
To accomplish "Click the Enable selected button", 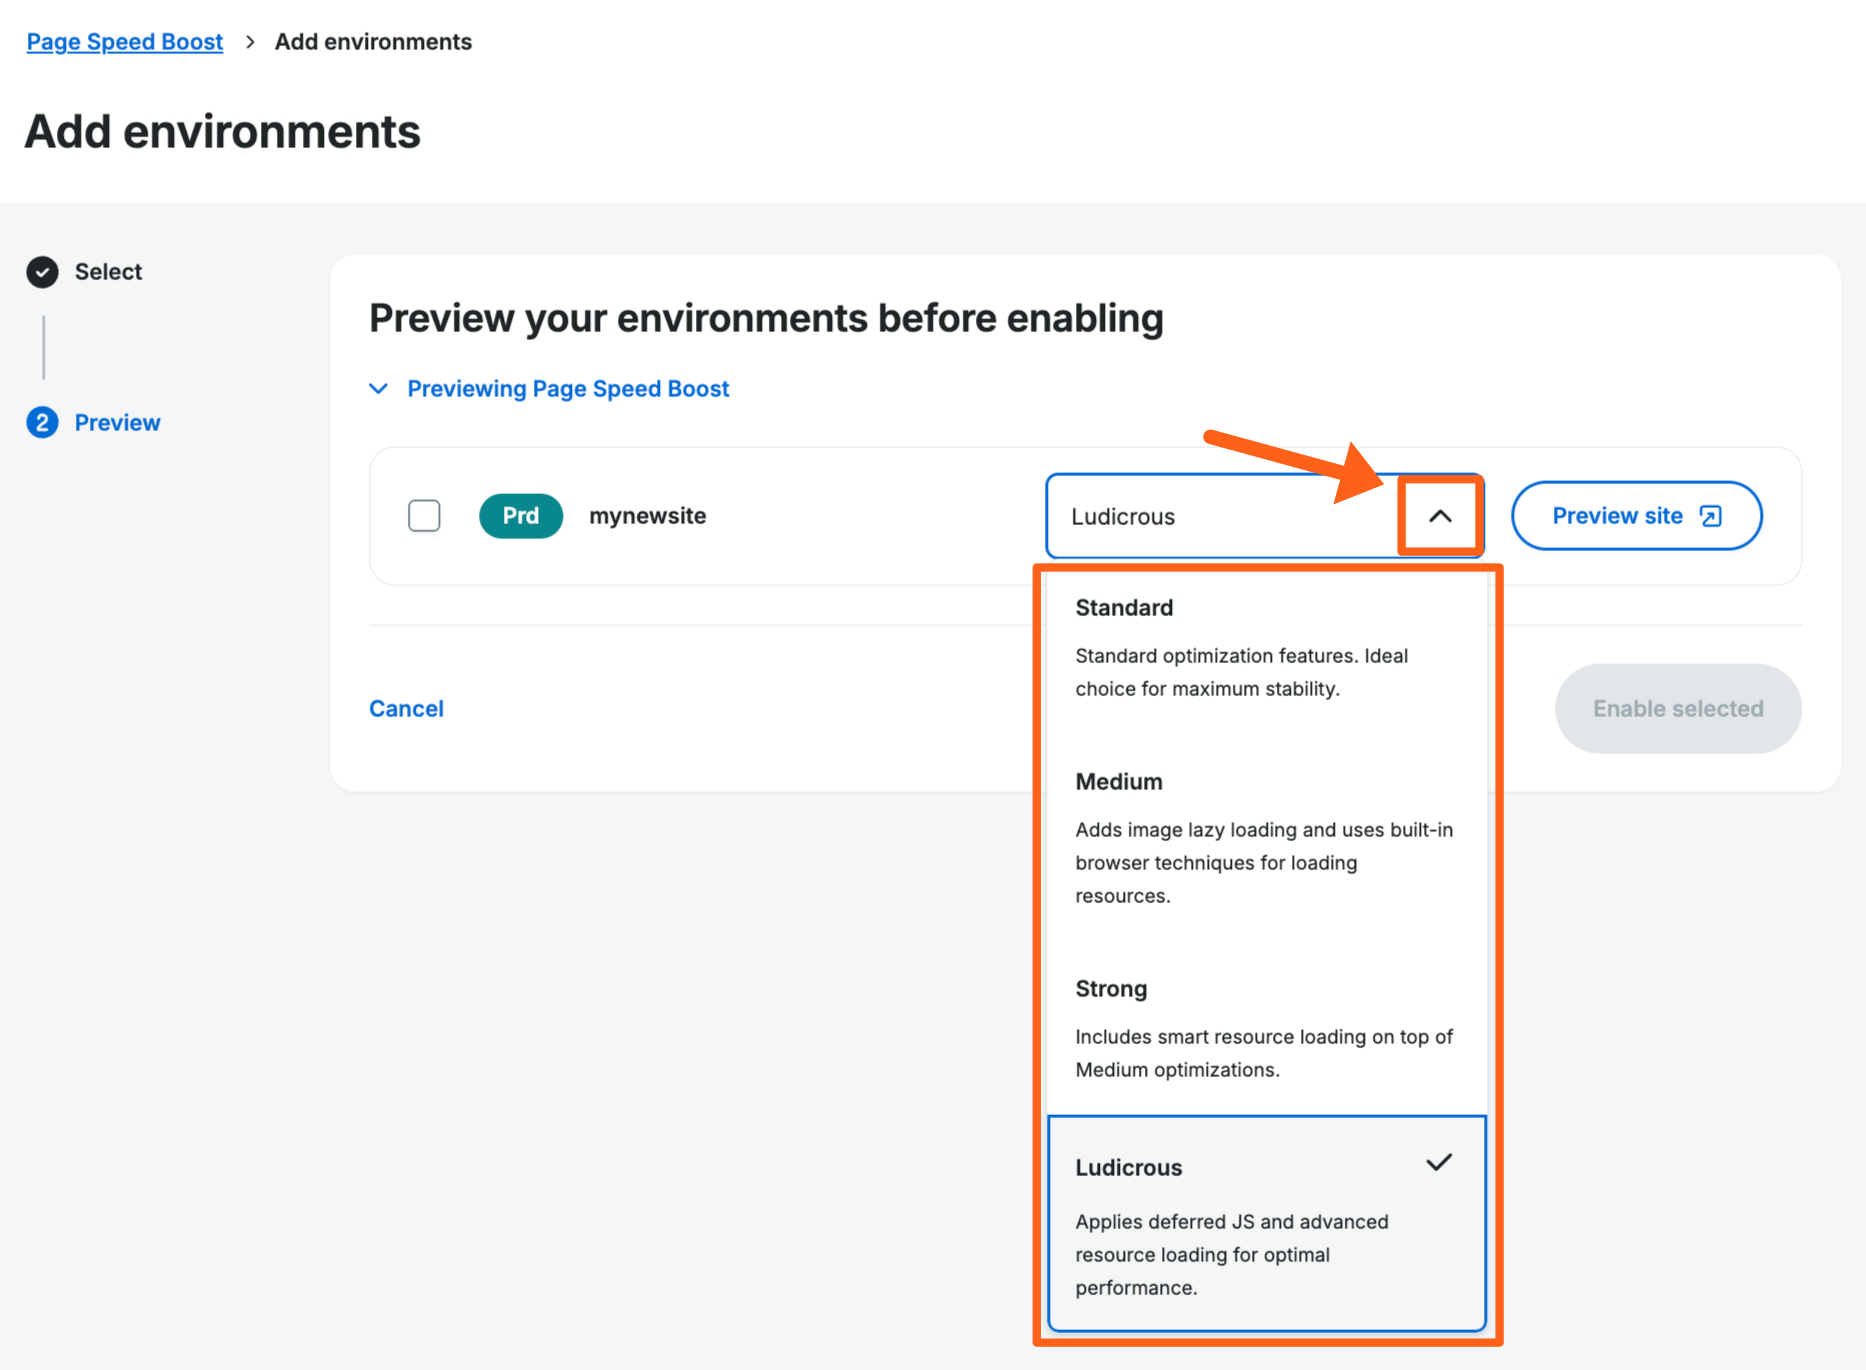I will 1677,708.
